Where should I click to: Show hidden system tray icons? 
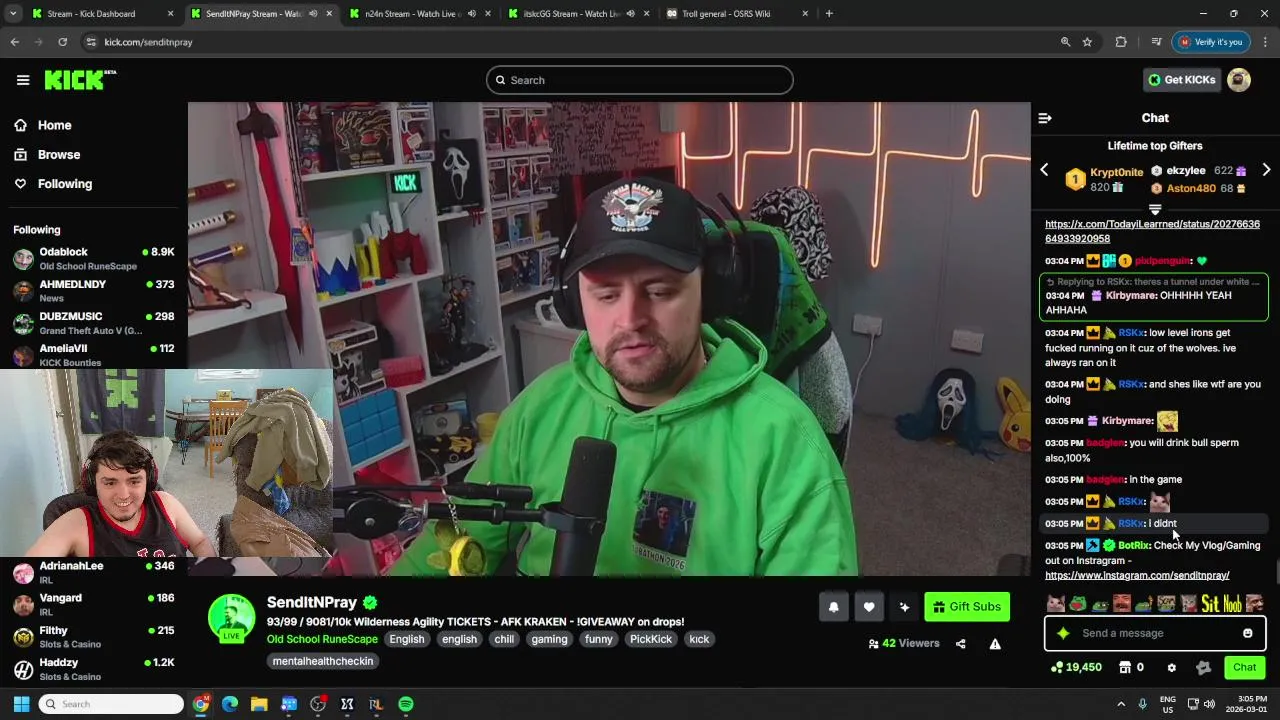coord(1120,704)
